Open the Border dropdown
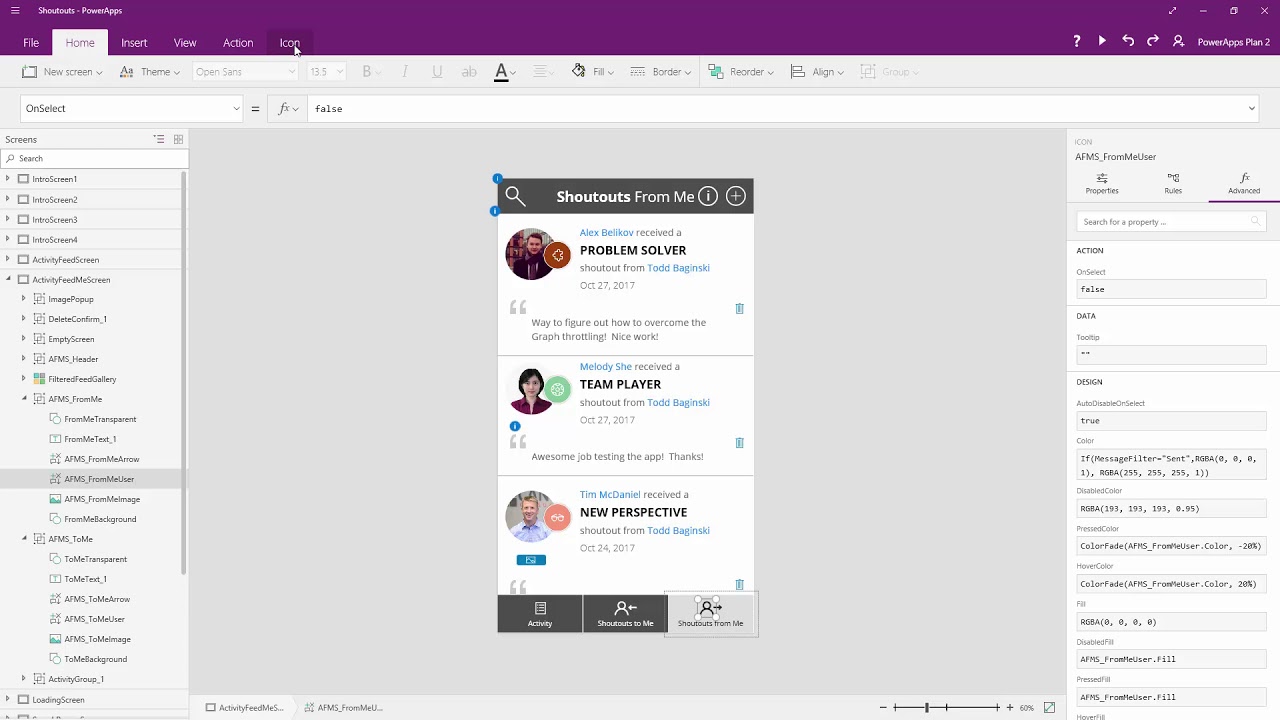 click(660, 72)
